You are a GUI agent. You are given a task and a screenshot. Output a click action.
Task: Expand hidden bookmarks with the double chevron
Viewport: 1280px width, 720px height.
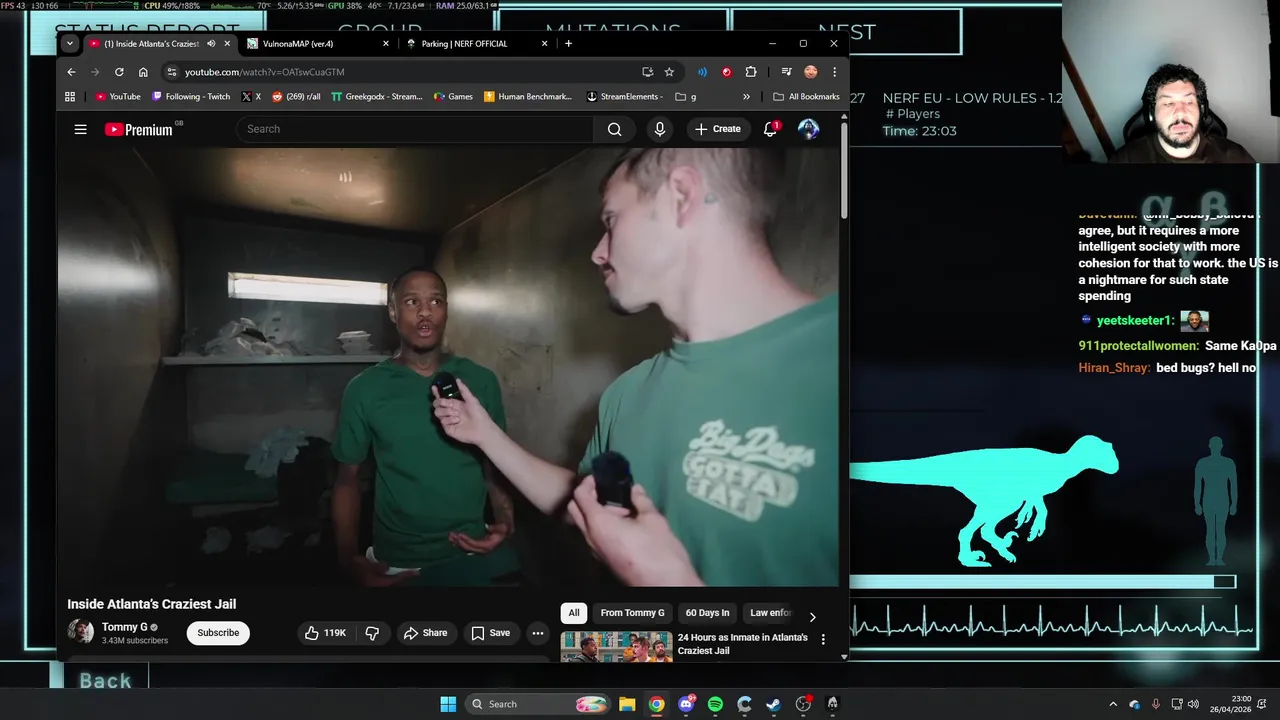coord(746,97)
